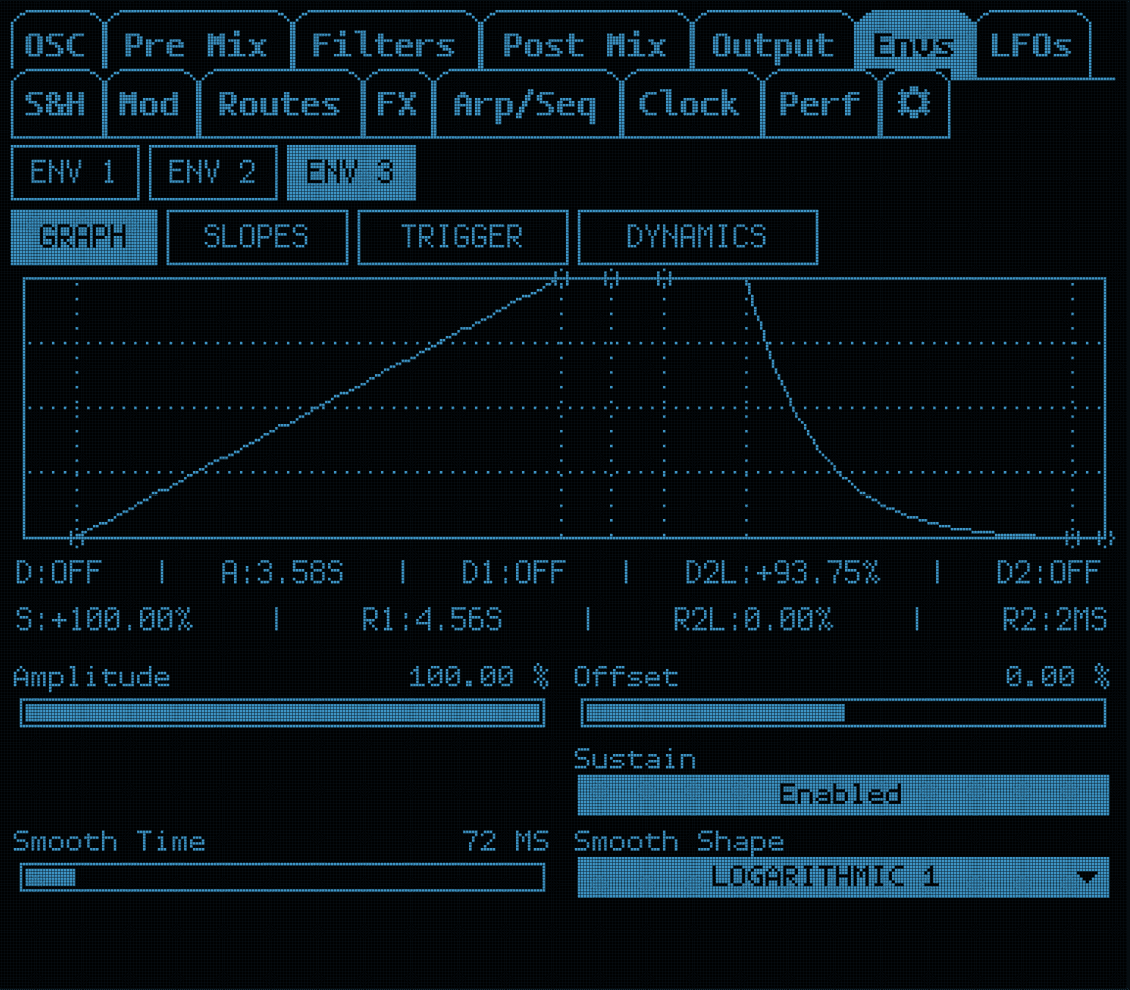Click the R2:2MS value
Image resolution: width=1130 pixels, height=990 pixels.
[1054, 620]
